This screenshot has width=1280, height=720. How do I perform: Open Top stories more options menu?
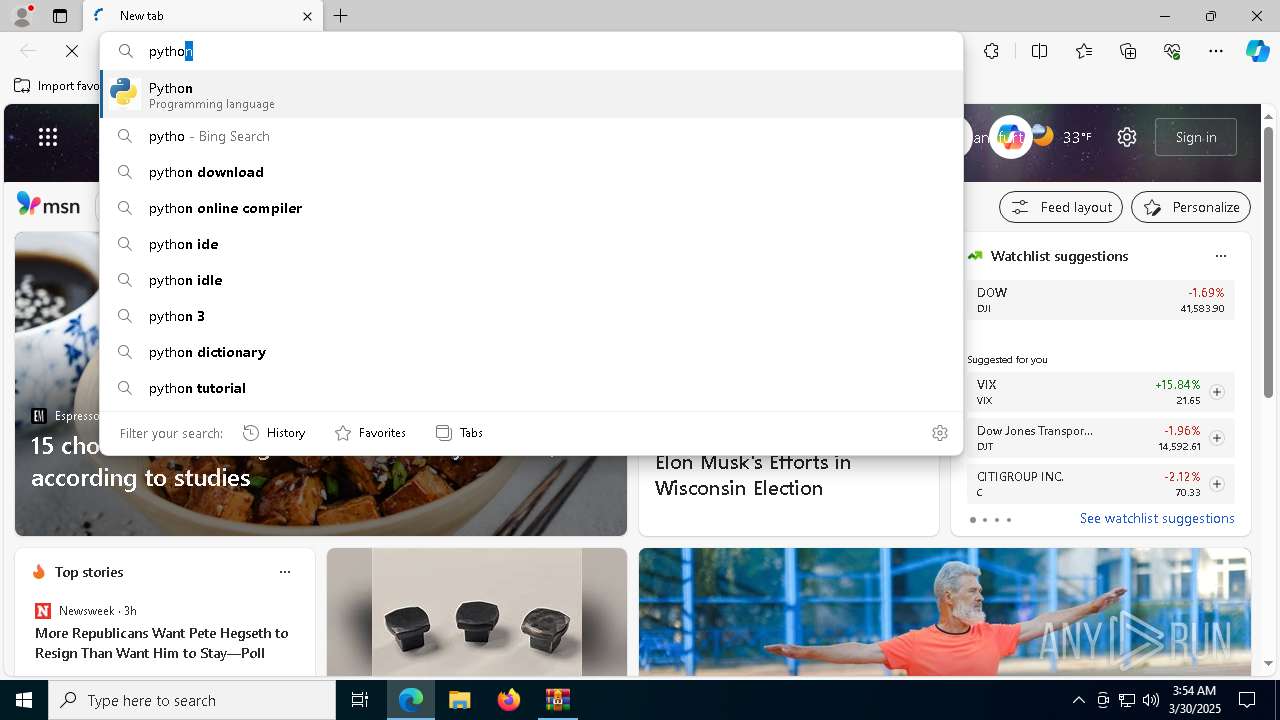pos(285,572)
